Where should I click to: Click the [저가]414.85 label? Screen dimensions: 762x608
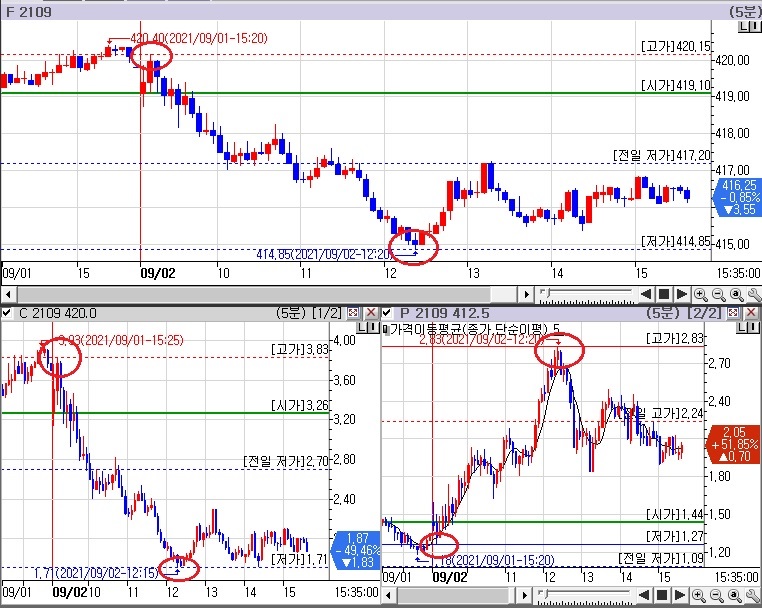(x=675, y=242)
